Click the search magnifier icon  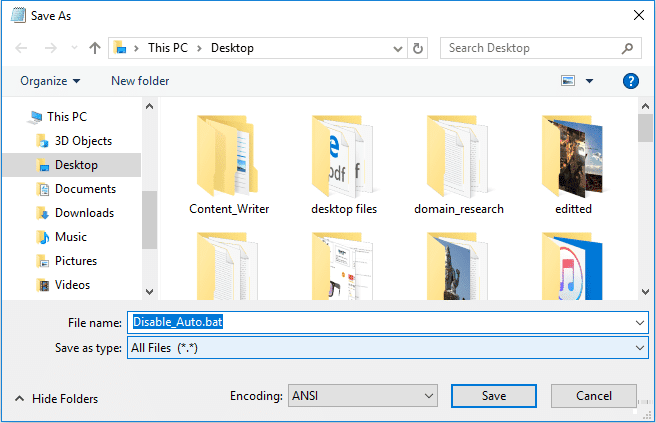point(627,49)
